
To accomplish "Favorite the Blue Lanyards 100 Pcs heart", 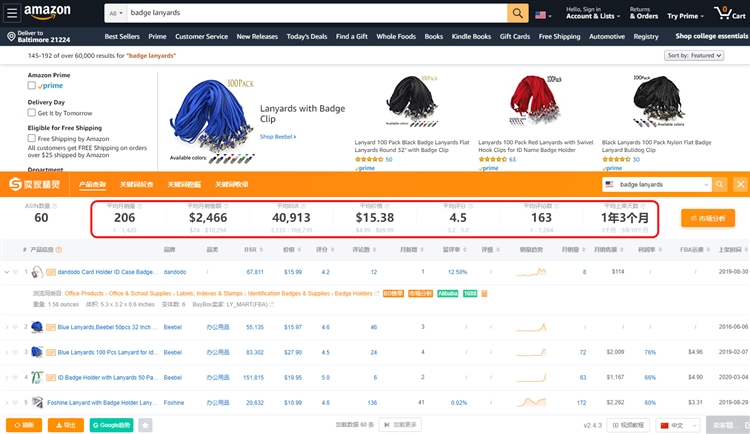I will pos(15,352).
